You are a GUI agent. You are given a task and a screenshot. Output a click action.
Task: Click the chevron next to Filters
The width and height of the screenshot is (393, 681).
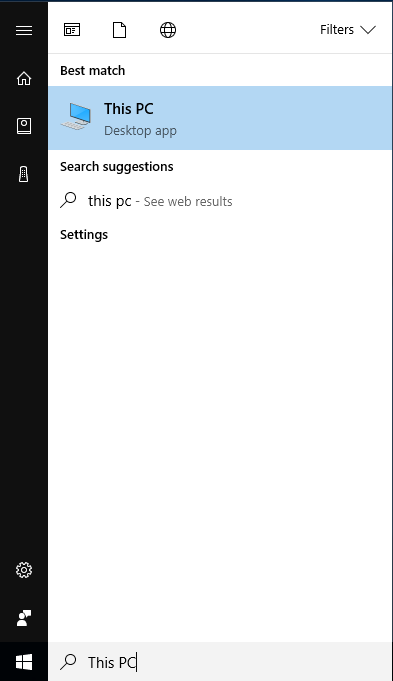click(x=368, y=30)
